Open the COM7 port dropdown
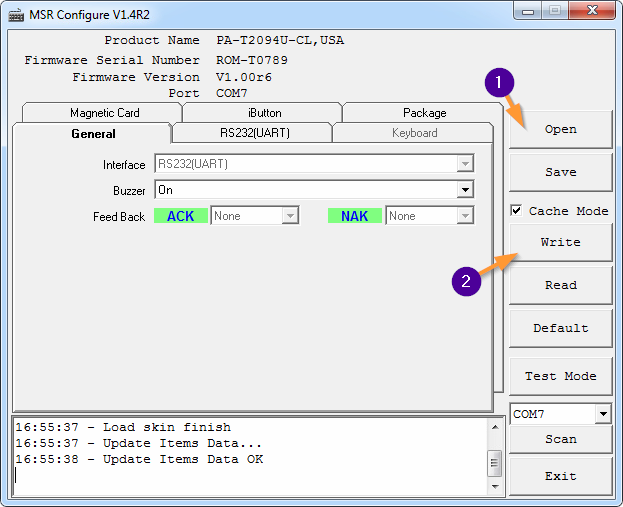Viewport: 623px width, 507px height. click(x=602, y=414)
